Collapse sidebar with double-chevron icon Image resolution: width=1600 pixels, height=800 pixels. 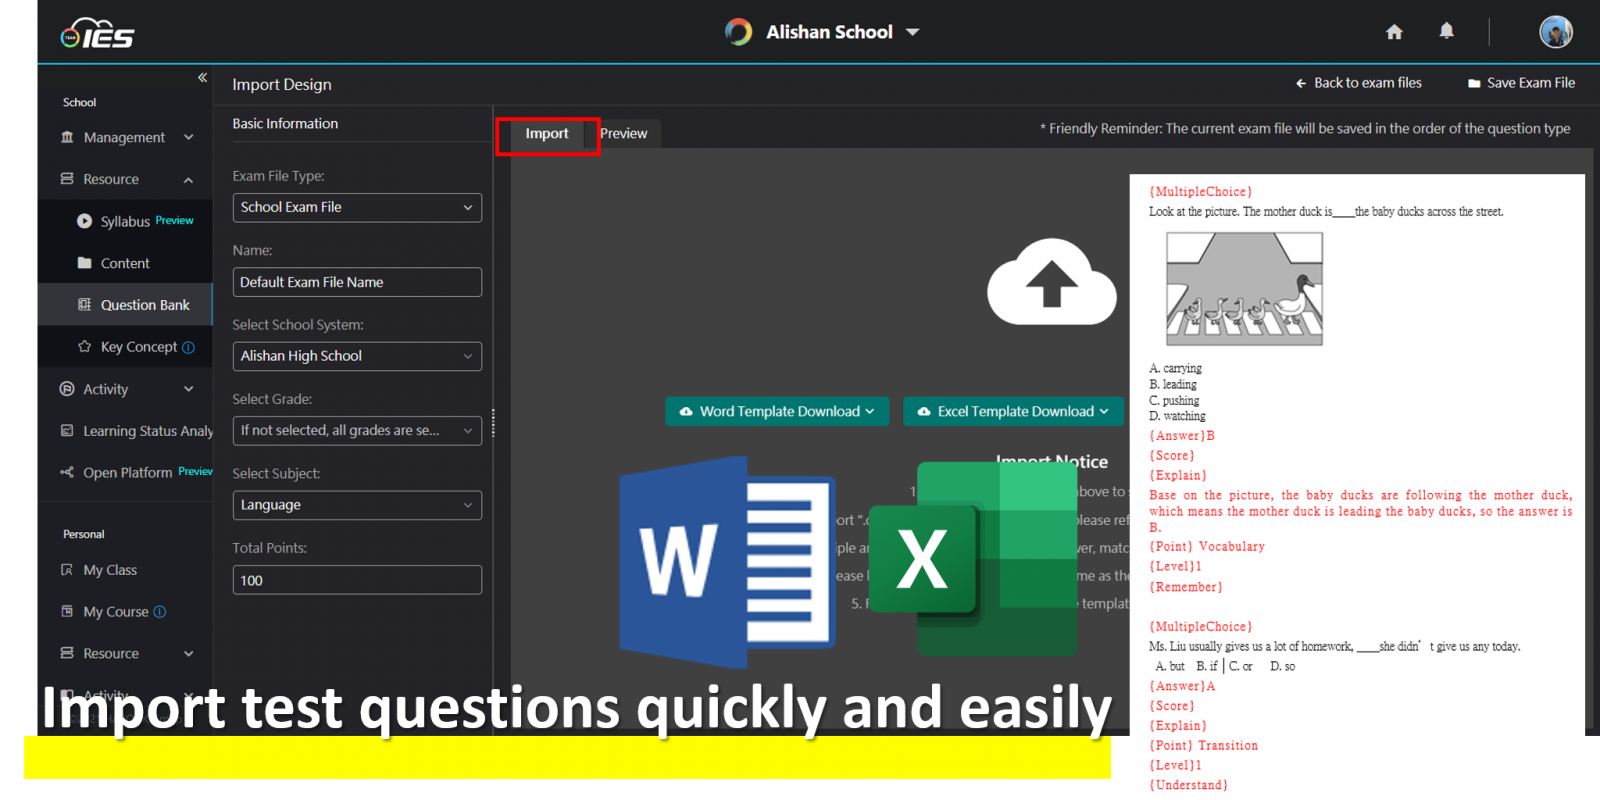pos(202,78)
